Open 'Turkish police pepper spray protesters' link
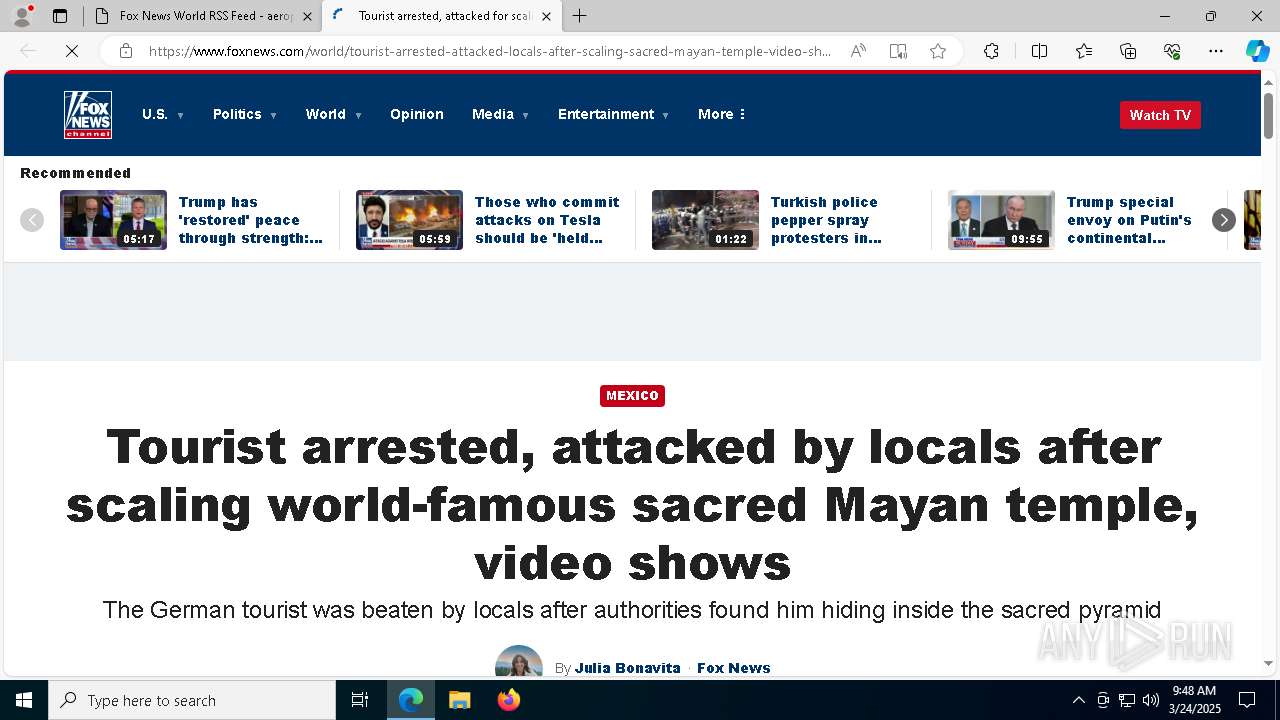Viewport: 1280px width, 720px height. pos(826,220)
